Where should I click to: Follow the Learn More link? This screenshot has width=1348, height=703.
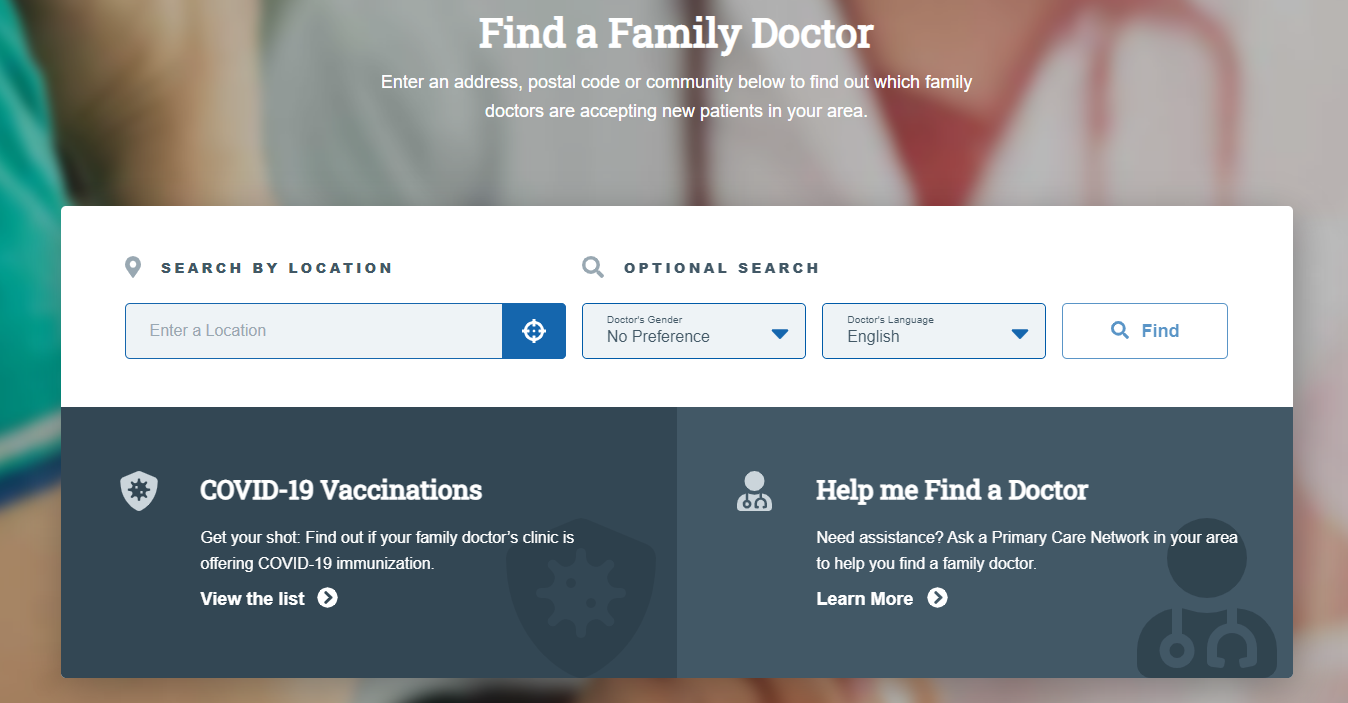[864, 598]
